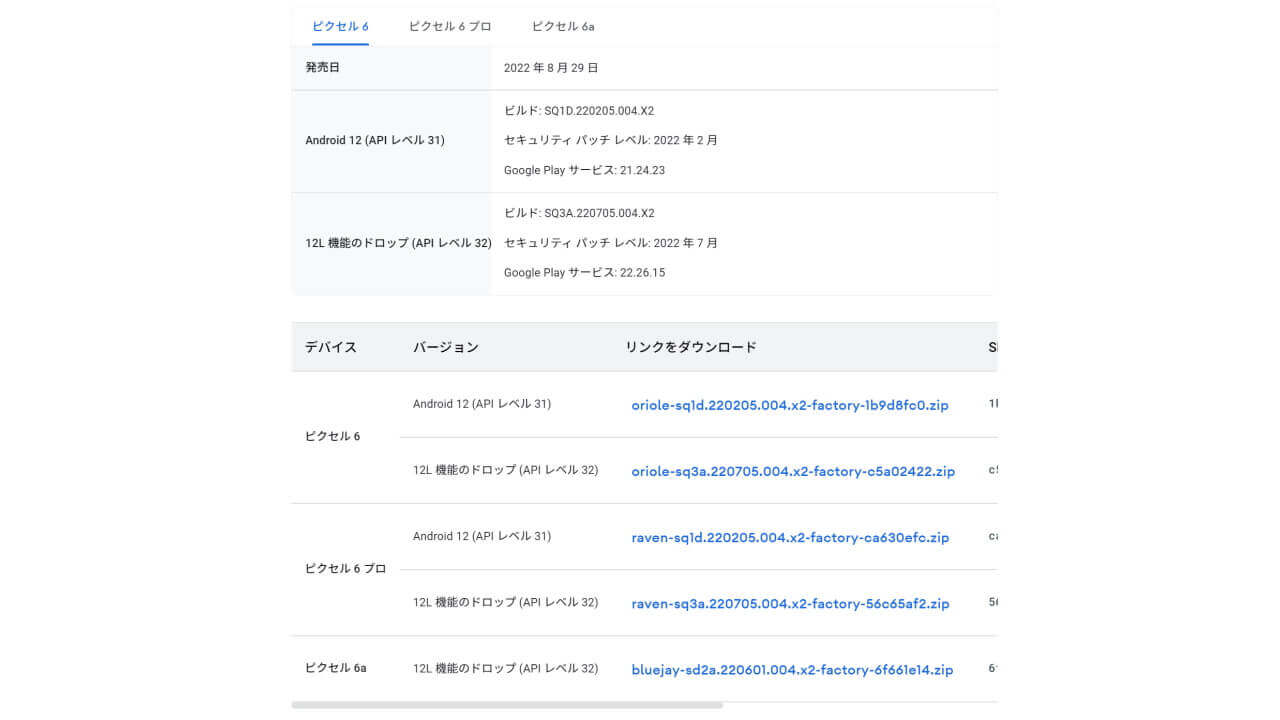
Task: Open the oriole-sq3a.220705.004.x2 factory zip link
Action: tap(793, 471)
